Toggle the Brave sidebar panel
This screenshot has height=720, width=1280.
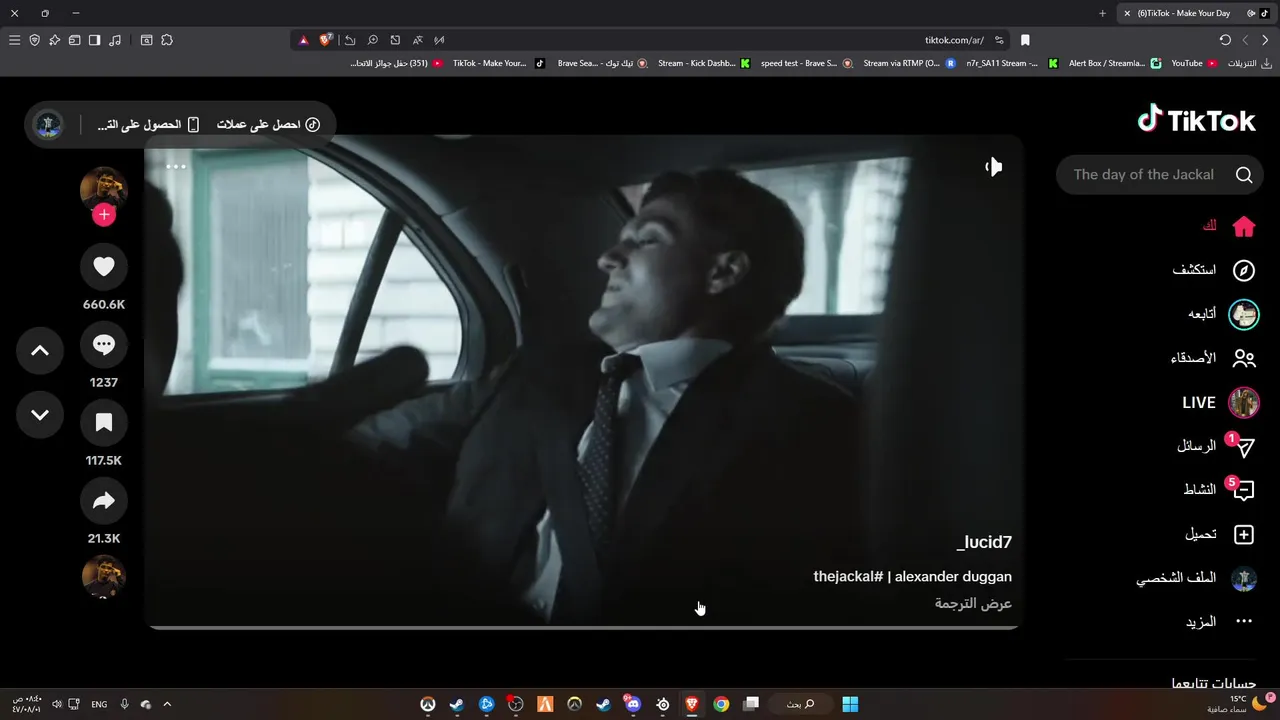(x=94, y=40)
